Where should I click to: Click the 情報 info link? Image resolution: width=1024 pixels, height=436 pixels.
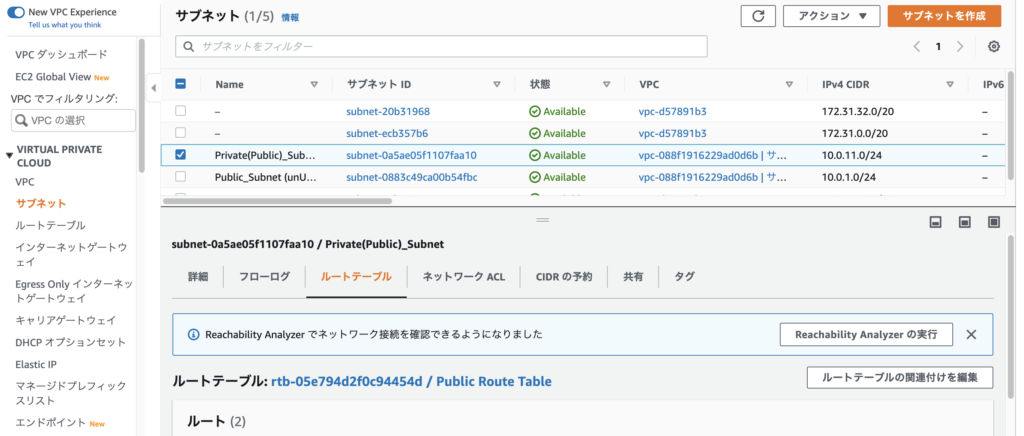(x=291, y=18)
